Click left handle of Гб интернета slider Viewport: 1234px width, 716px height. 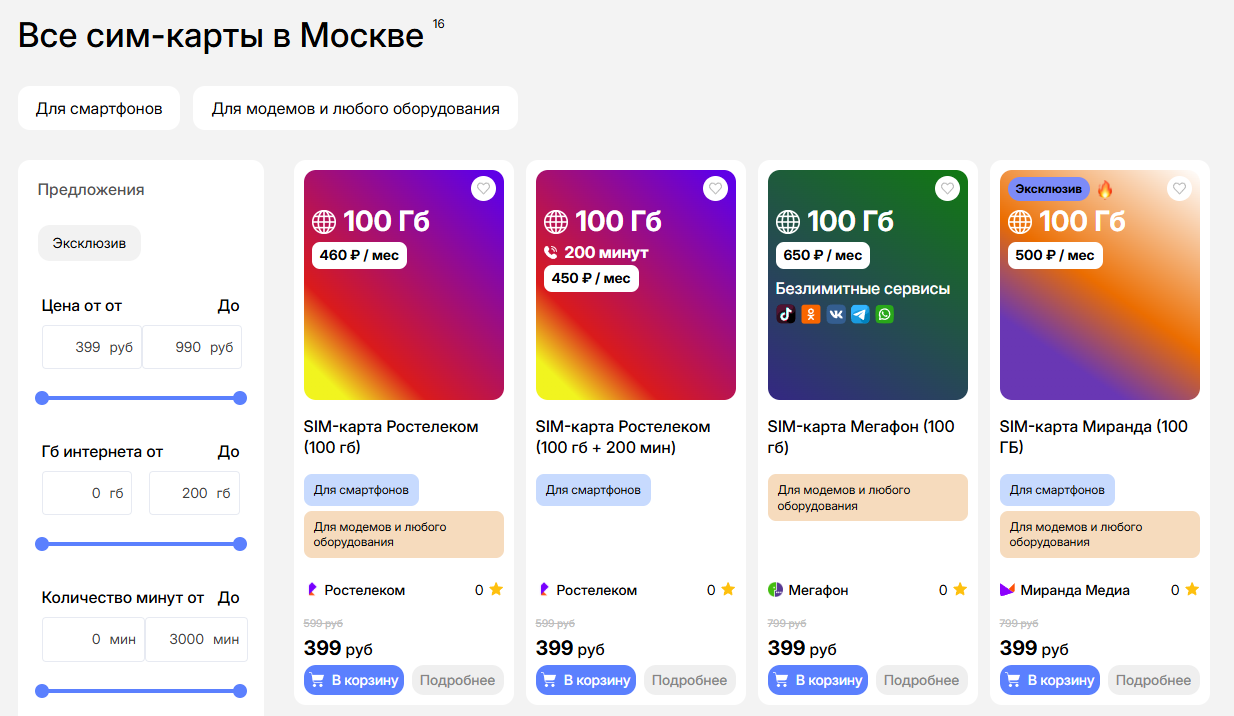tap(42, 544)
